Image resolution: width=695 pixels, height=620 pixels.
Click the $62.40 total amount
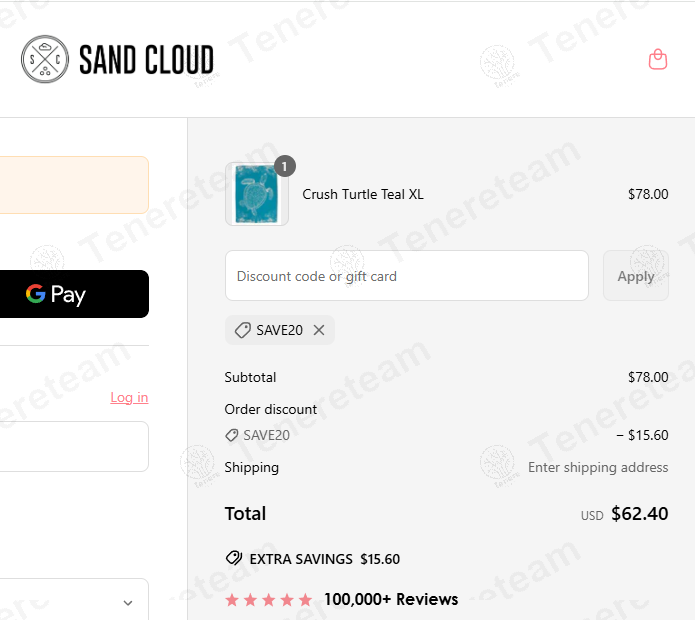click(639, 514)
